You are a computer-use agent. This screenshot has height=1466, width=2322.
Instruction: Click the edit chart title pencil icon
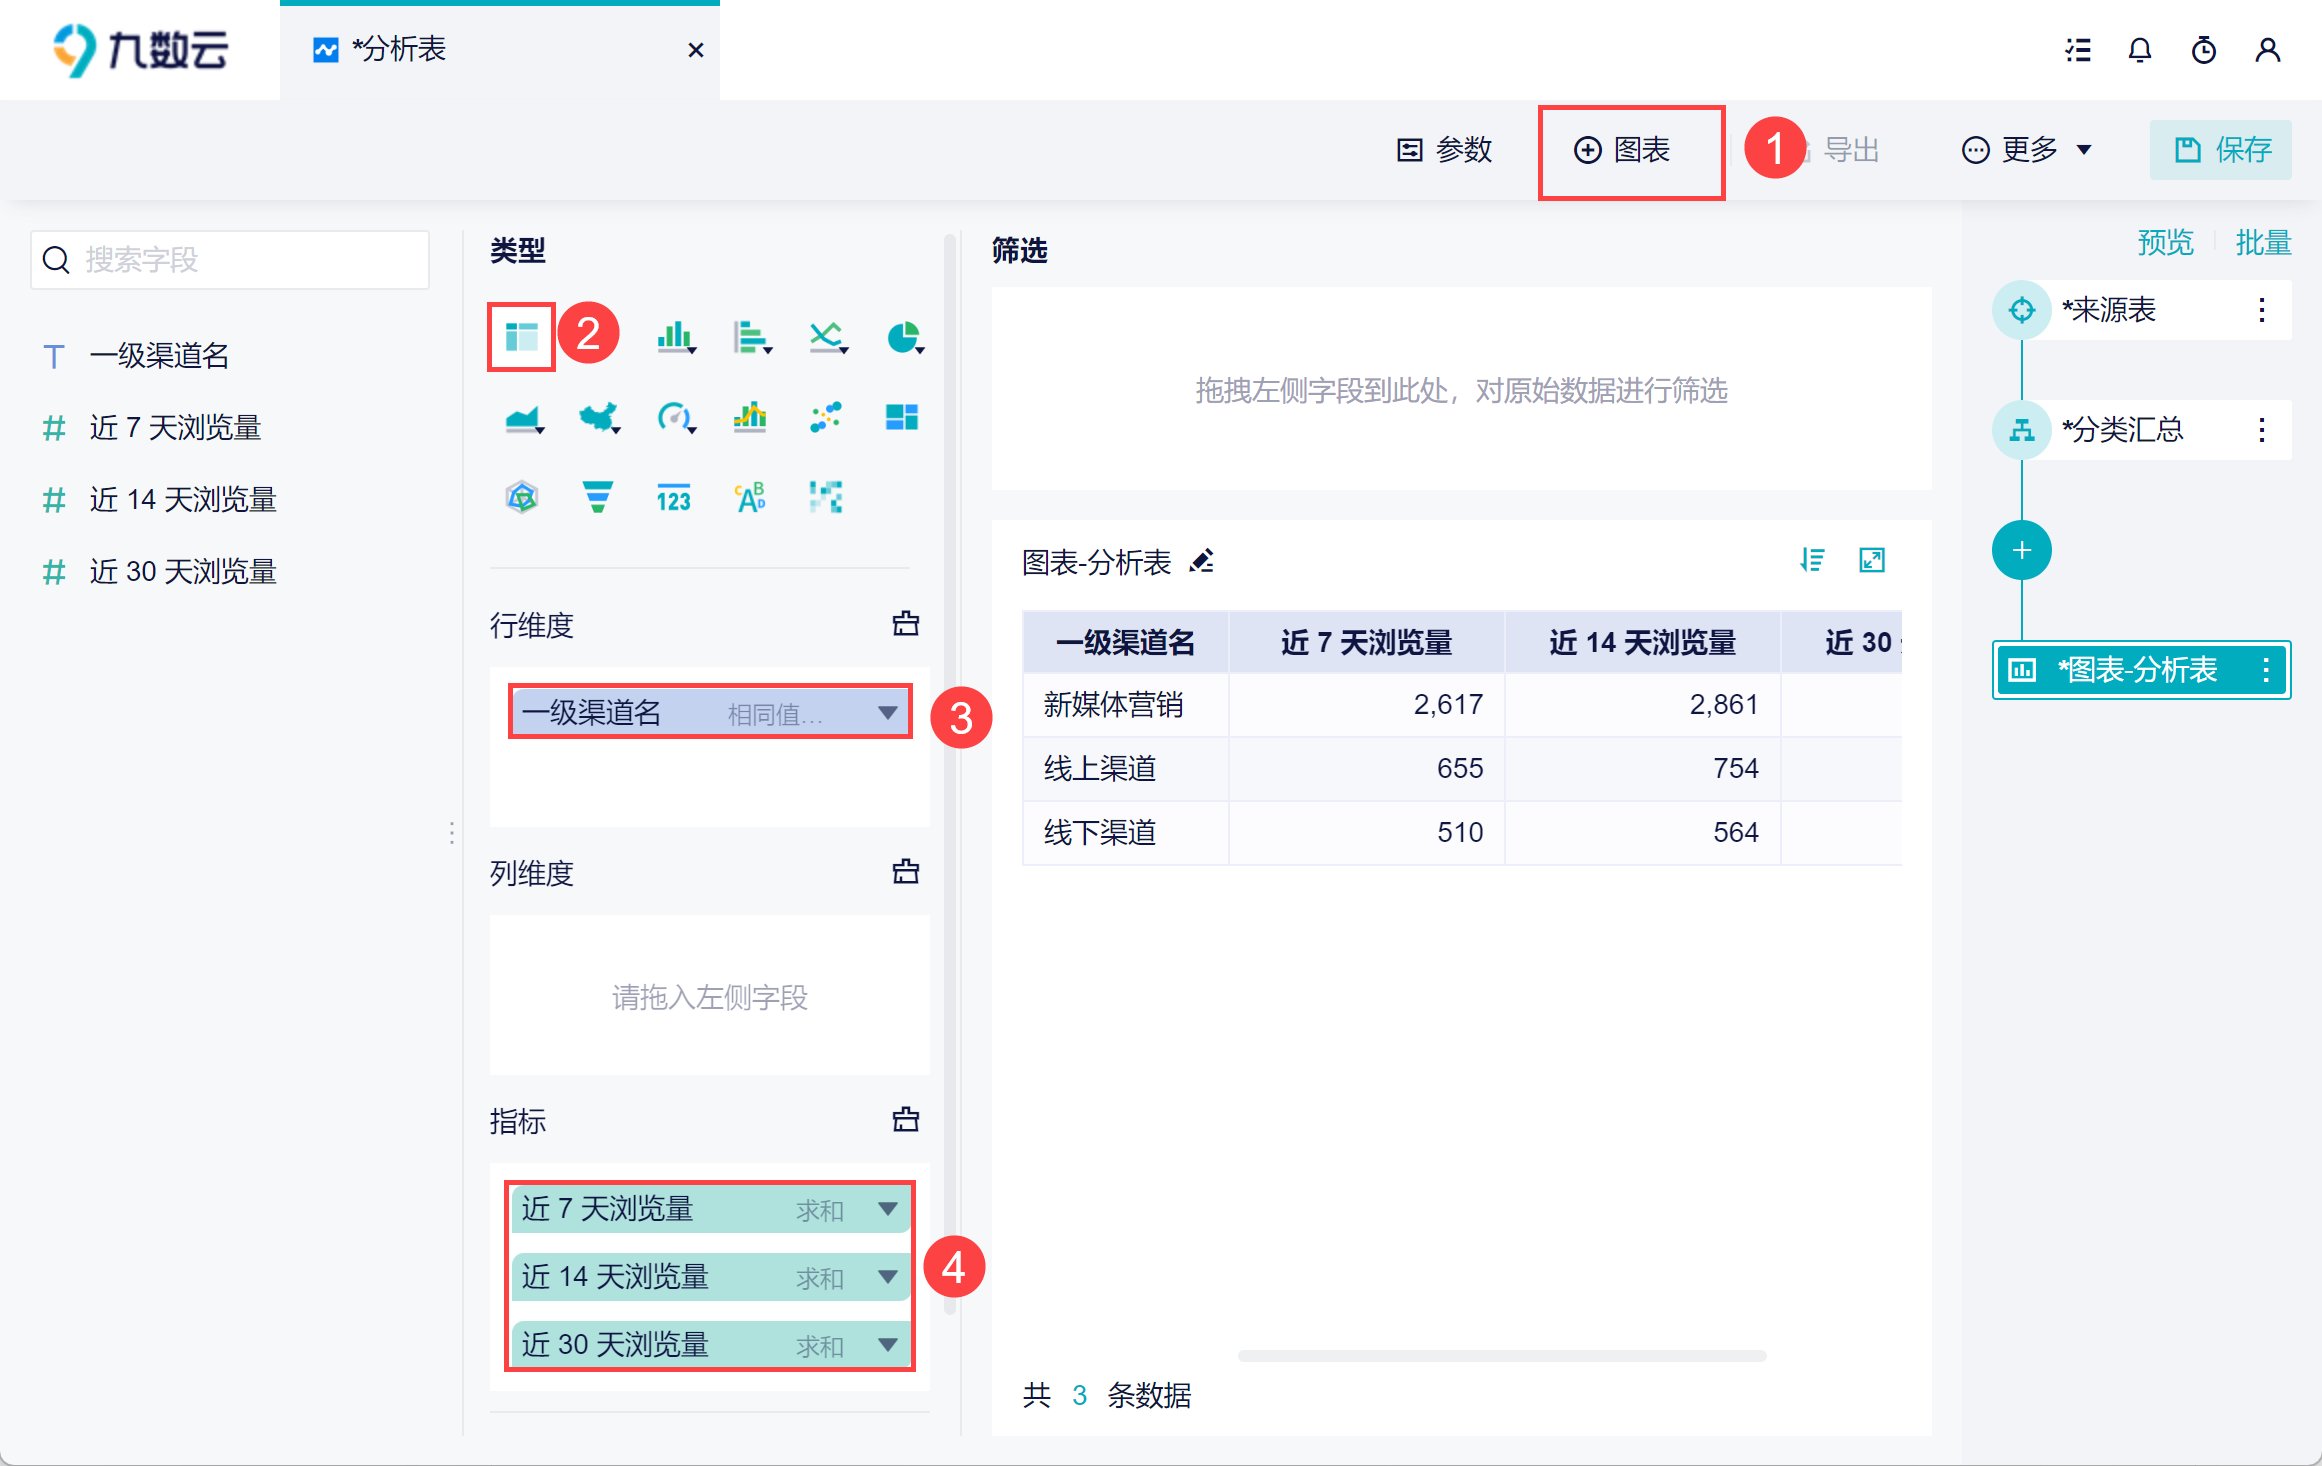(1202, 561)
